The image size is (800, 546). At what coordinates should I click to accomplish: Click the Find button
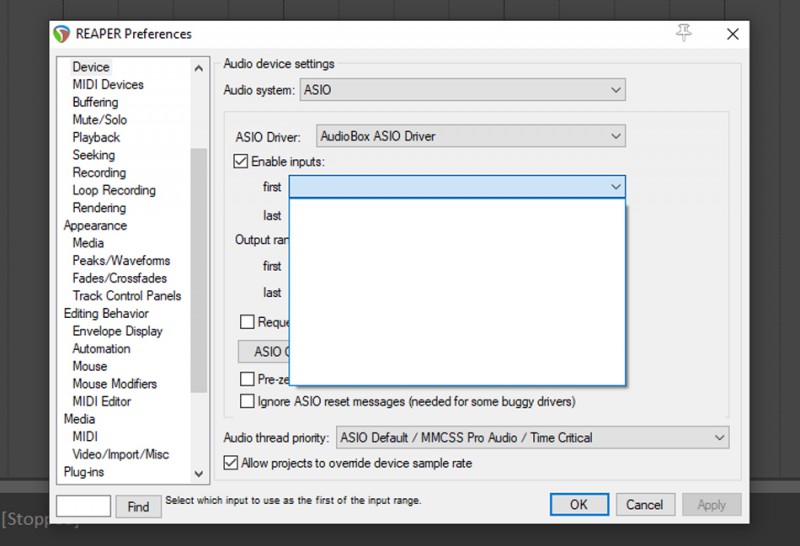click(x=138, y=507)
